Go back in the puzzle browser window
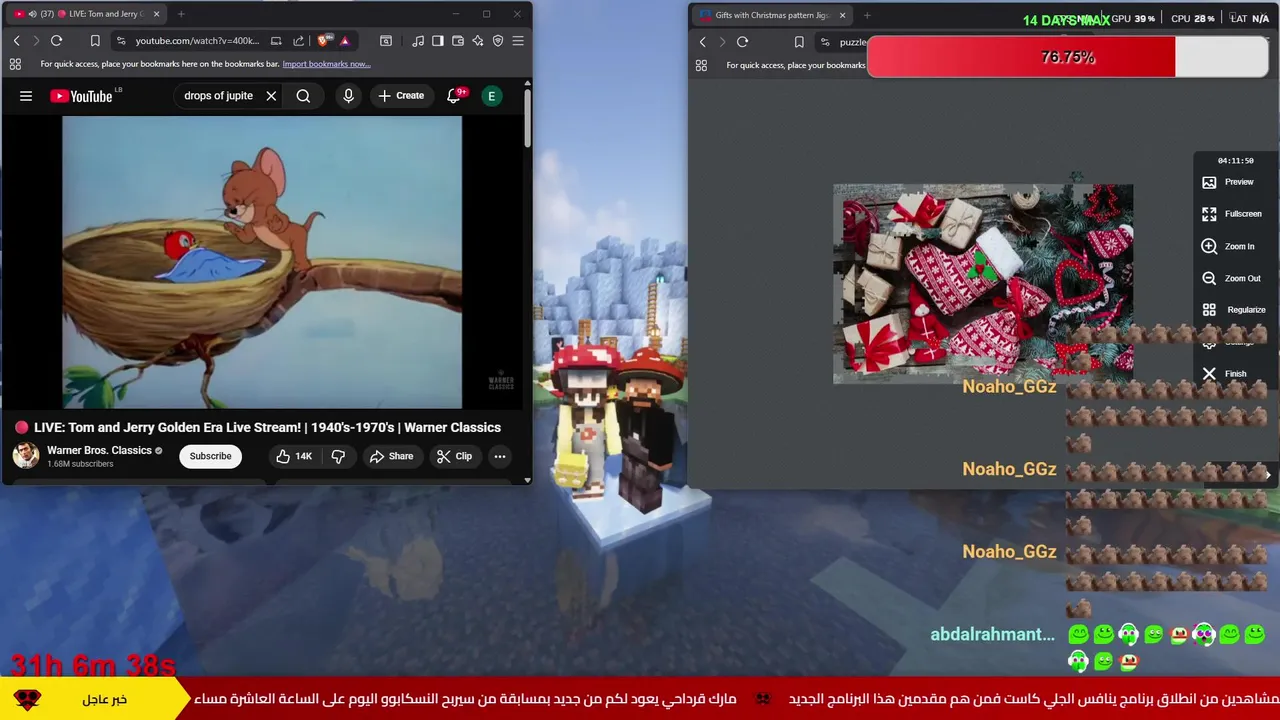1280x720 pixels. point(702,42)
